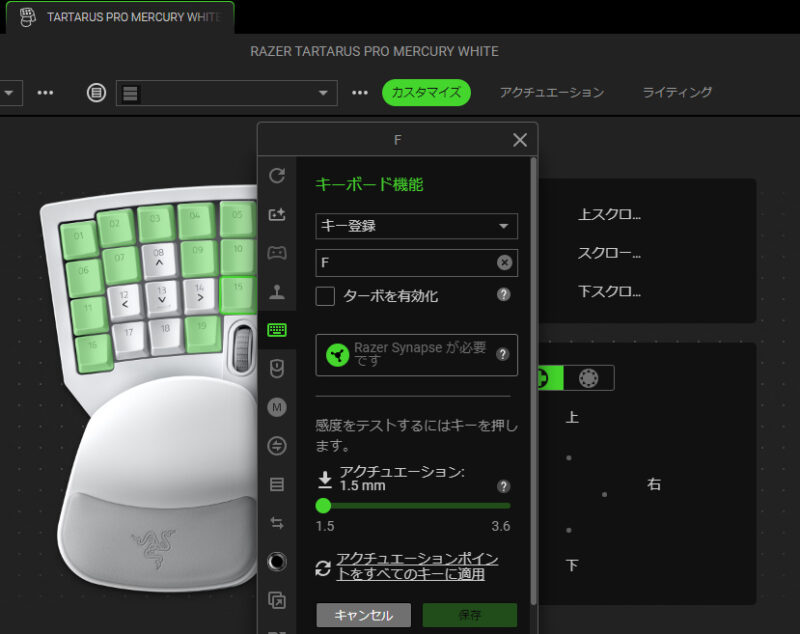The width and height of the screenshot is (800, 634).
Task: Open the switch profile list icon
Action: [x=277, y=484]
